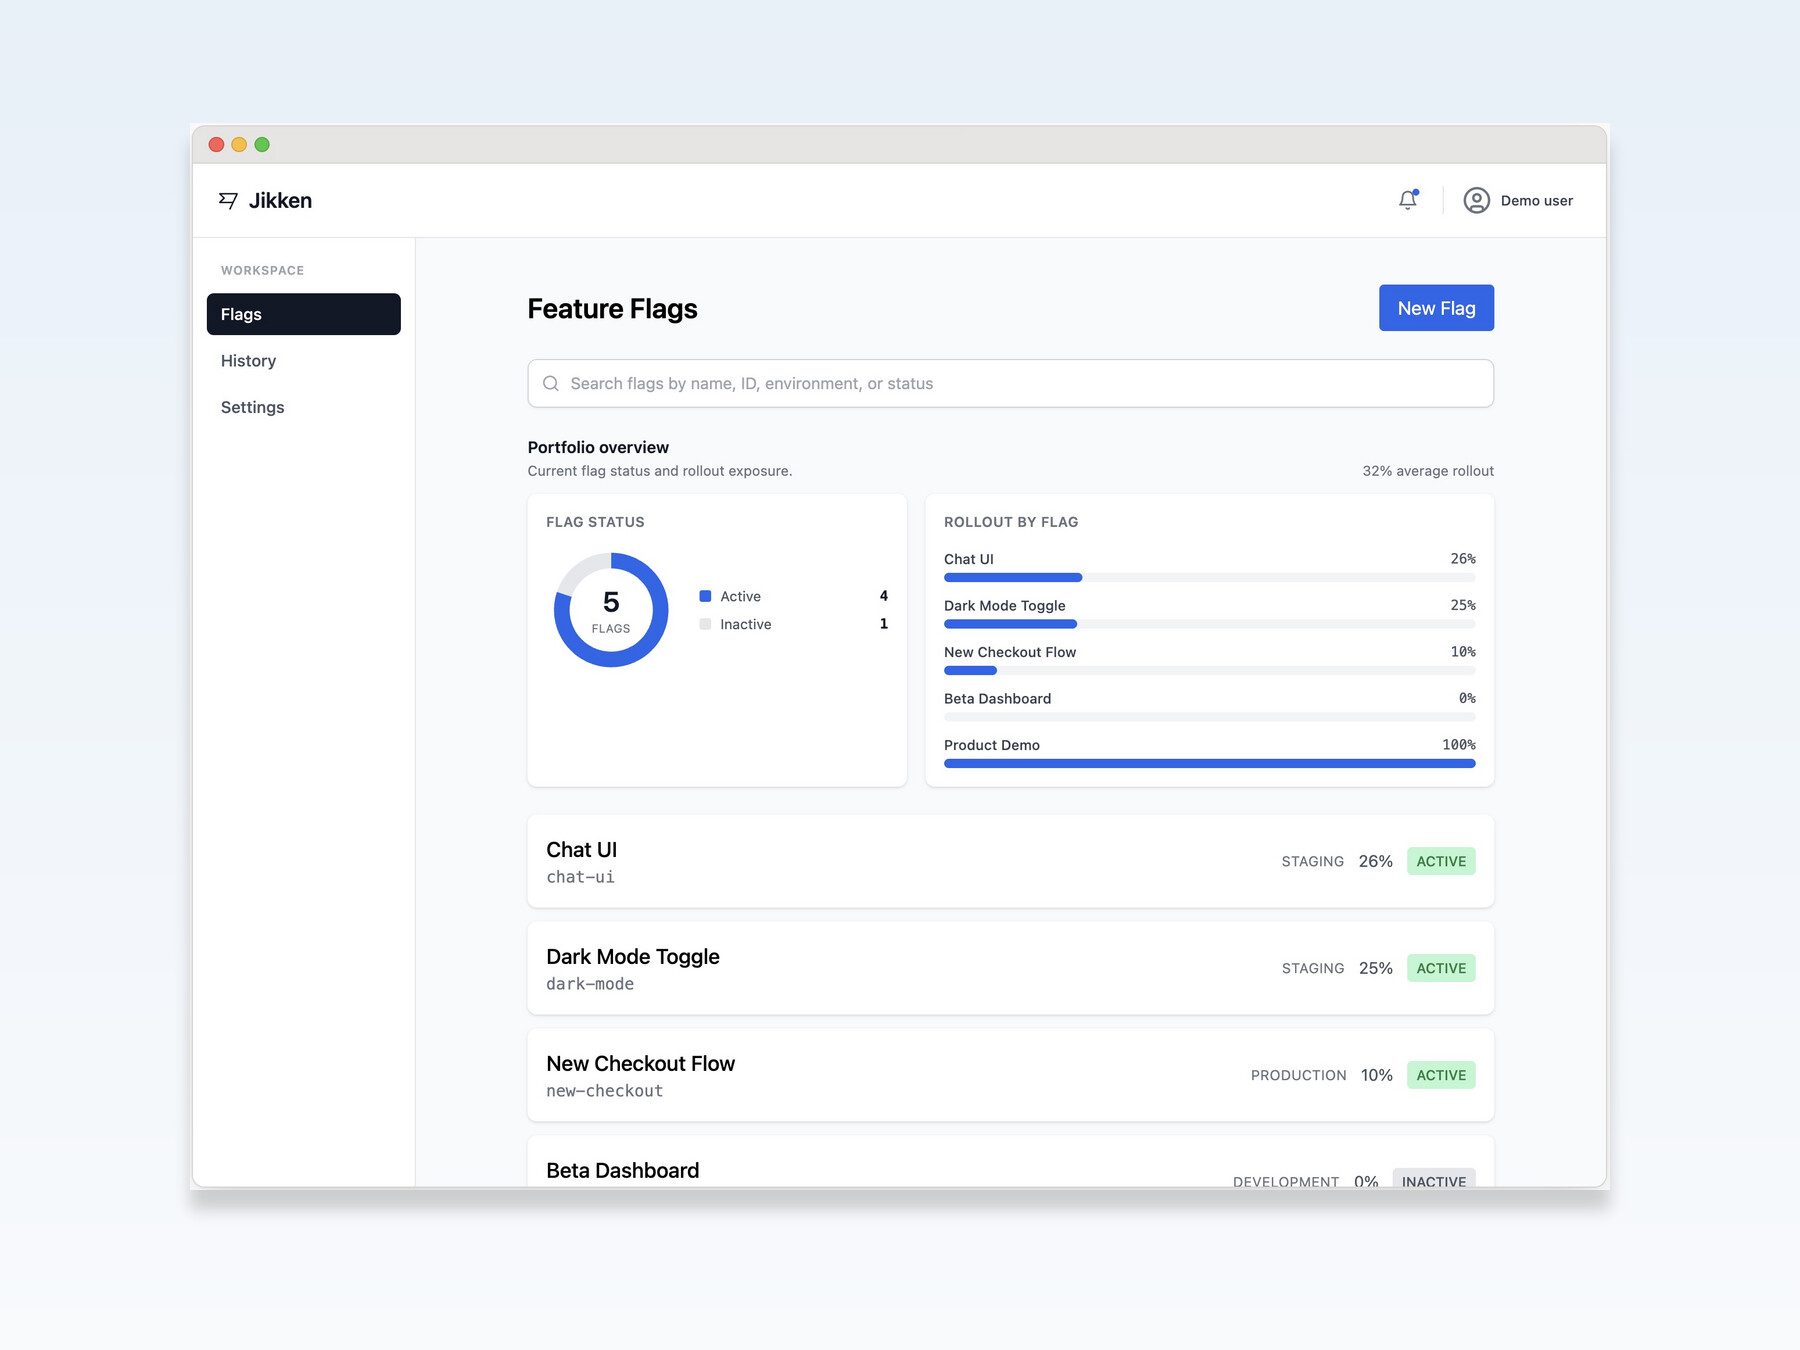Click ACTIVE badge on New Checkout Flow

[1441, 1075]
